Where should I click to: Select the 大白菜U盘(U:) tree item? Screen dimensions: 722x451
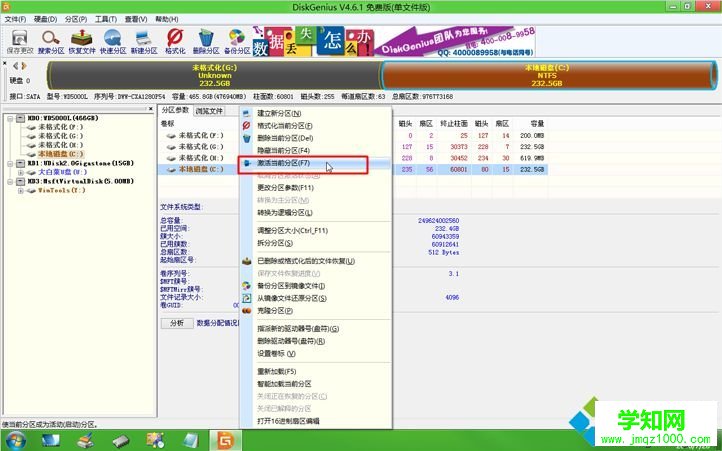coord(62,172)
